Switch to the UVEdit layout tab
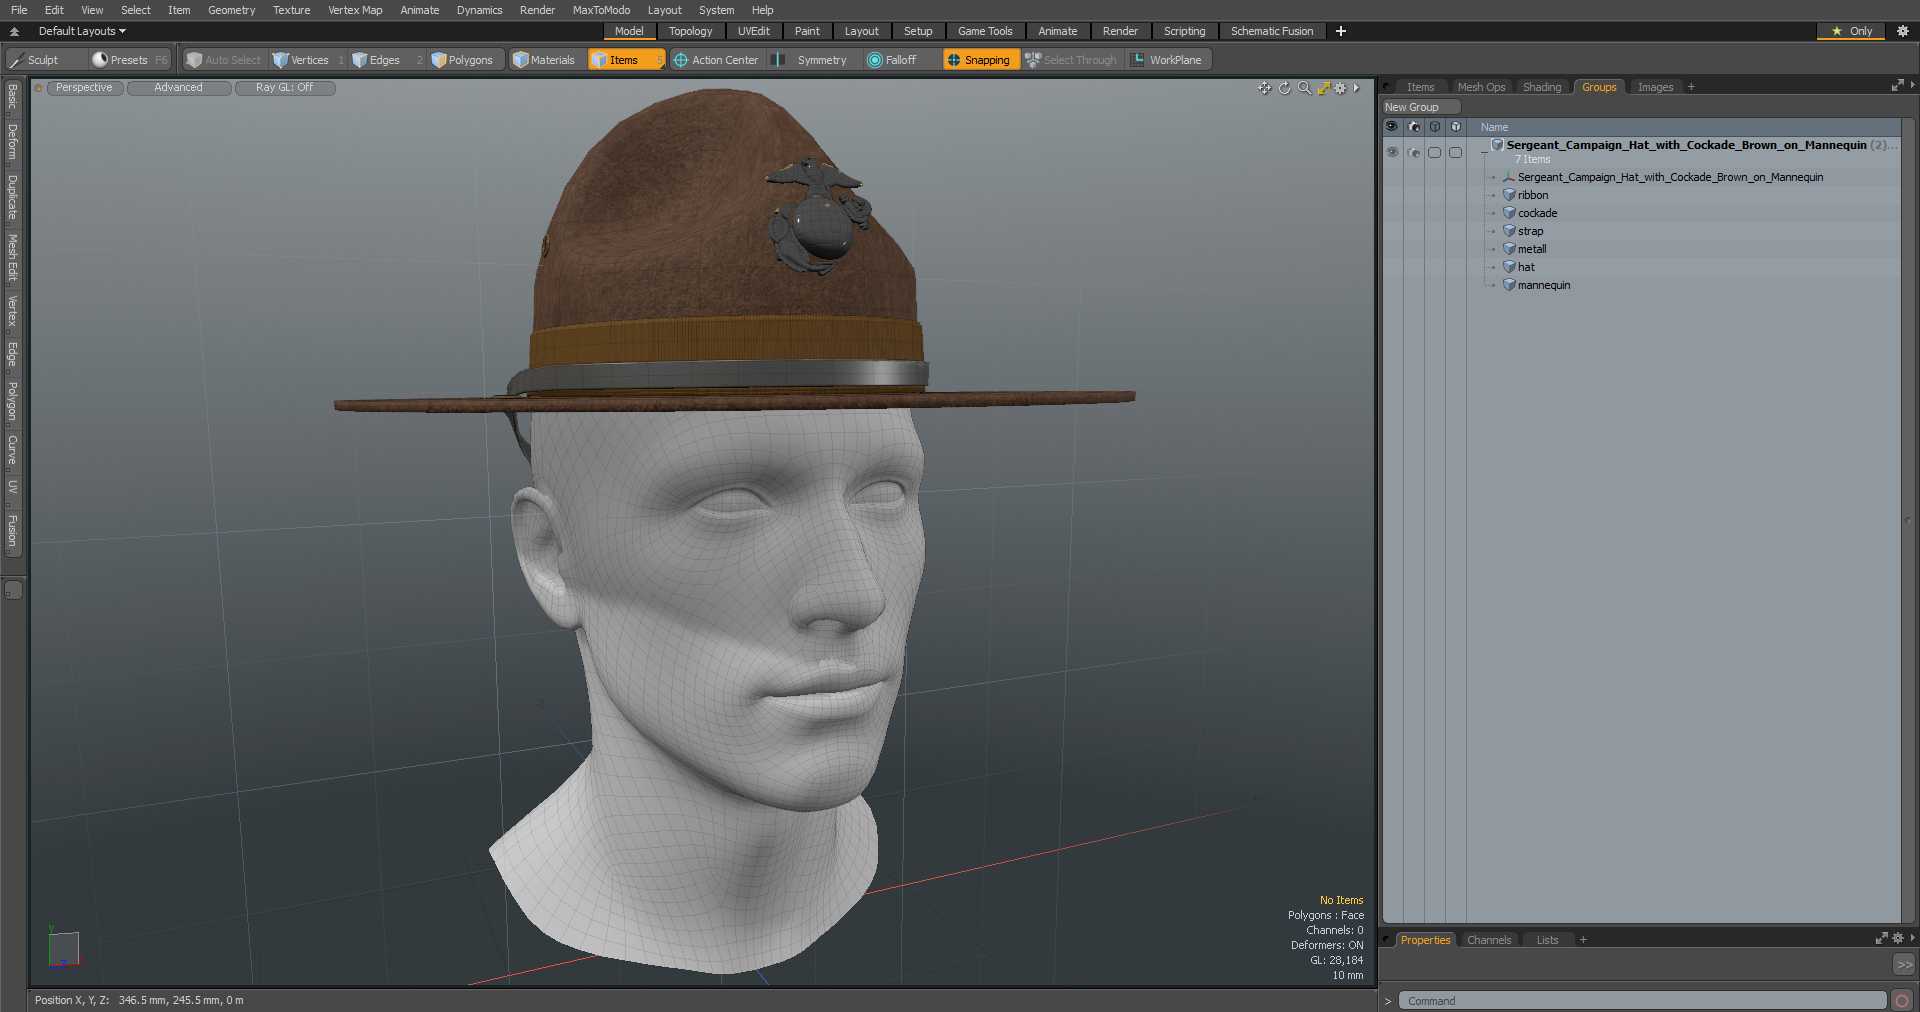Viewport: 1920px width, 1012px height. coord(753,31)
